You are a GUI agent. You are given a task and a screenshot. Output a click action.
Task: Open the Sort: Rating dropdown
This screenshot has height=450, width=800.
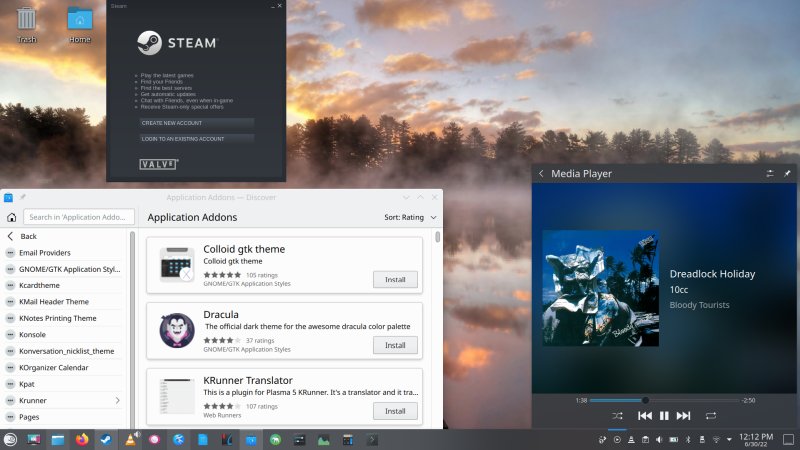410,217
